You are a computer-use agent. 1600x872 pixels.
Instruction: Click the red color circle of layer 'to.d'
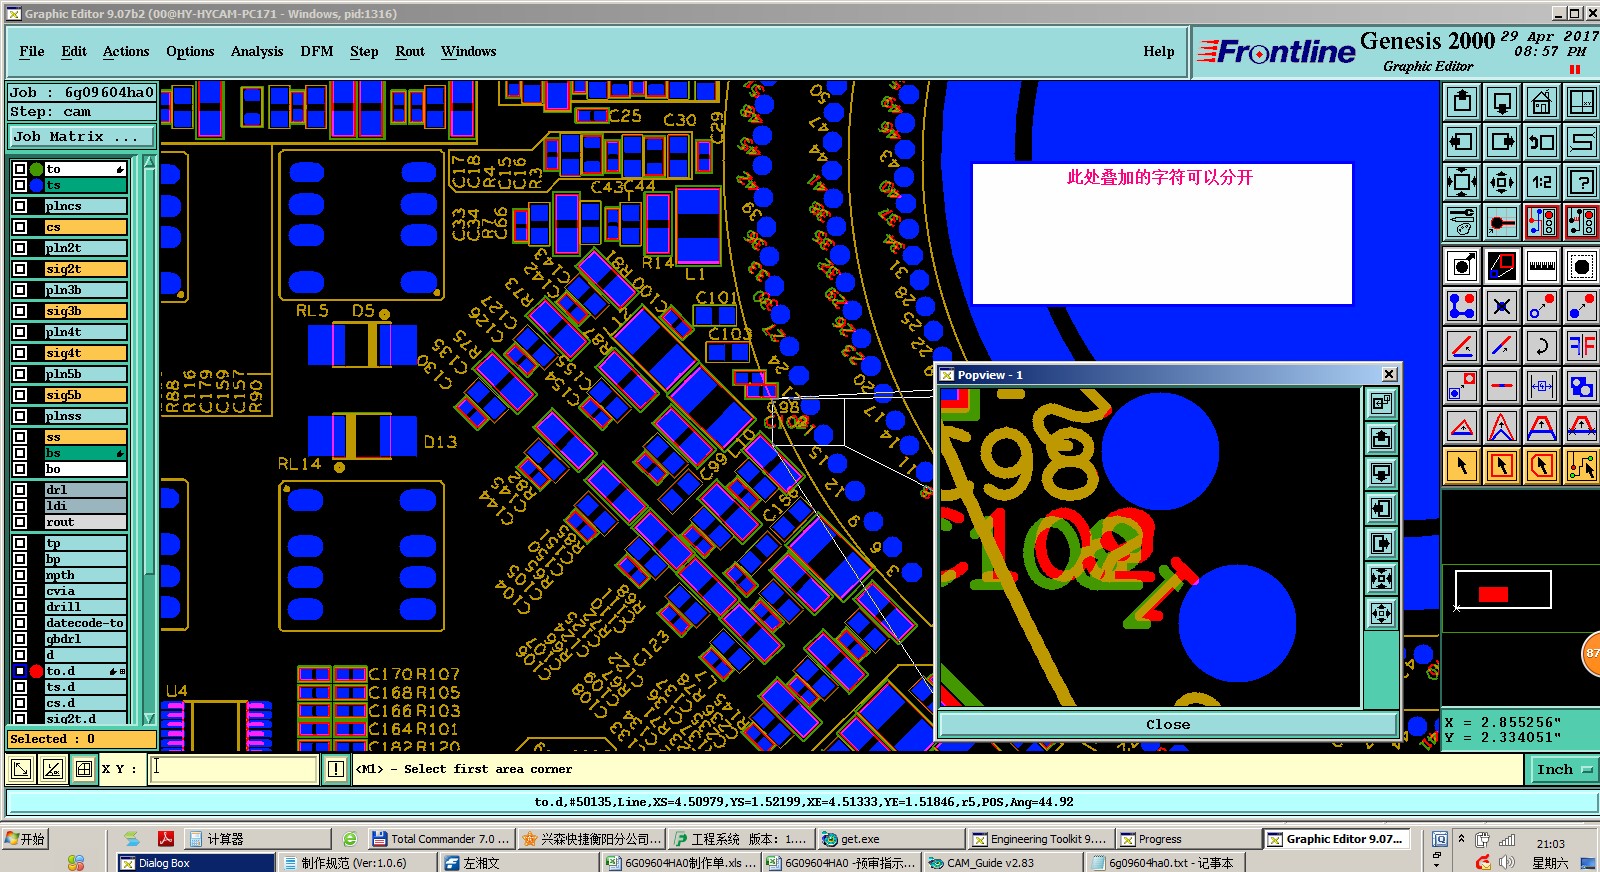point(36,671)
